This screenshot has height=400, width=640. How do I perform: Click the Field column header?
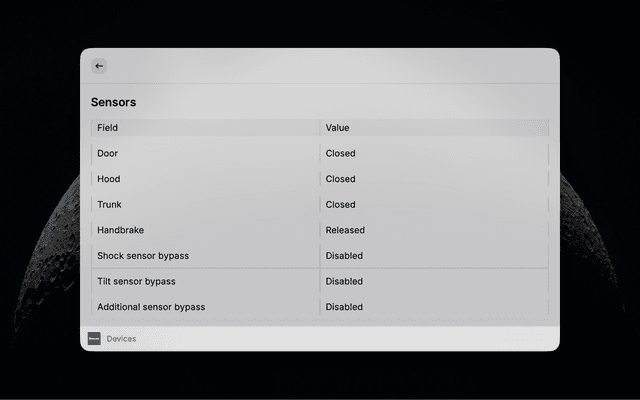(x=206, y=128)
